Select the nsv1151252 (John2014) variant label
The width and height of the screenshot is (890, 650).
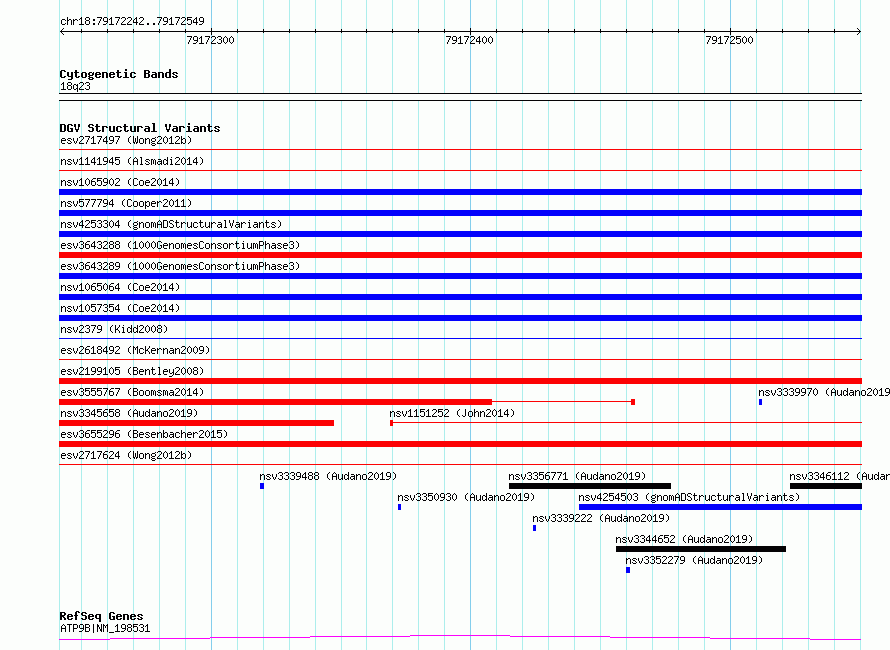452,413
